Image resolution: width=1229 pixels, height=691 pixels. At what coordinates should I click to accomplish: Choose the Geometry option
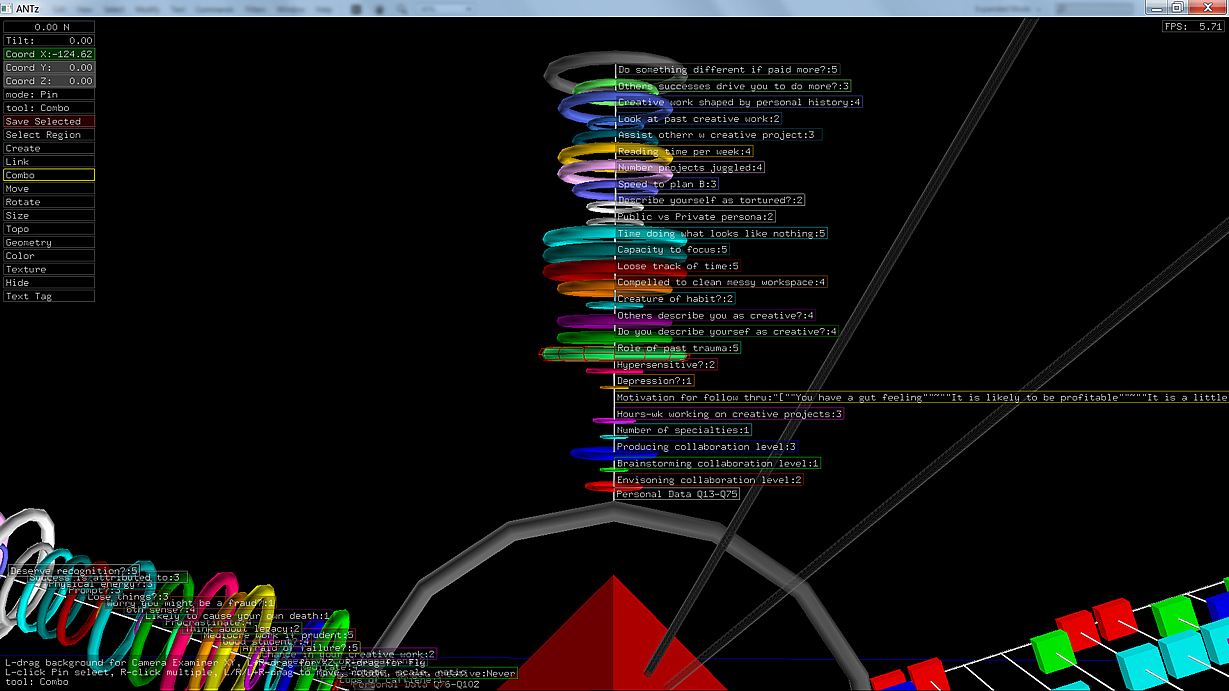[49, 243]
